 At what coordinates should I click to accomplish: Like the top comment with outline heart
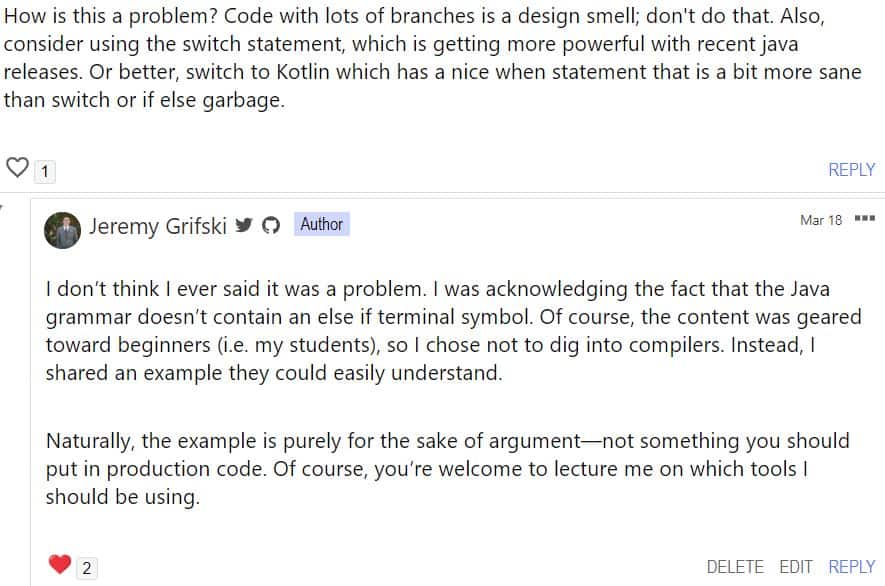coord(17,168)
